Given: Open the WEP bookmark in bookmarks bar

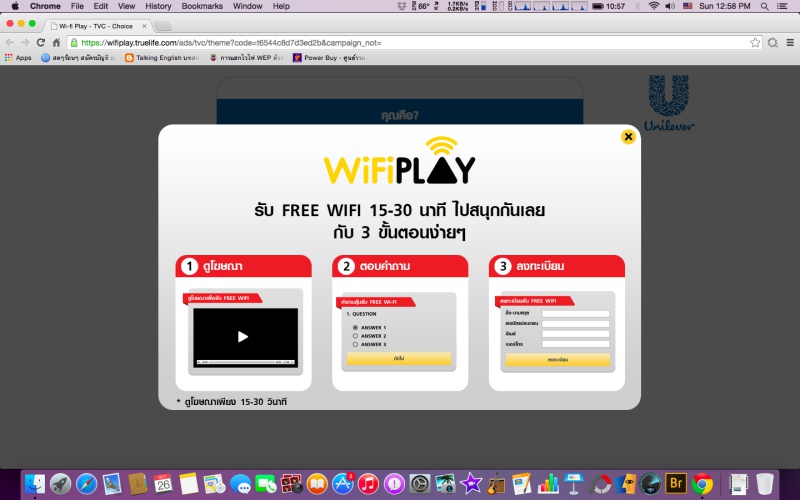Looking at the screenshot, I should point(246,58).
